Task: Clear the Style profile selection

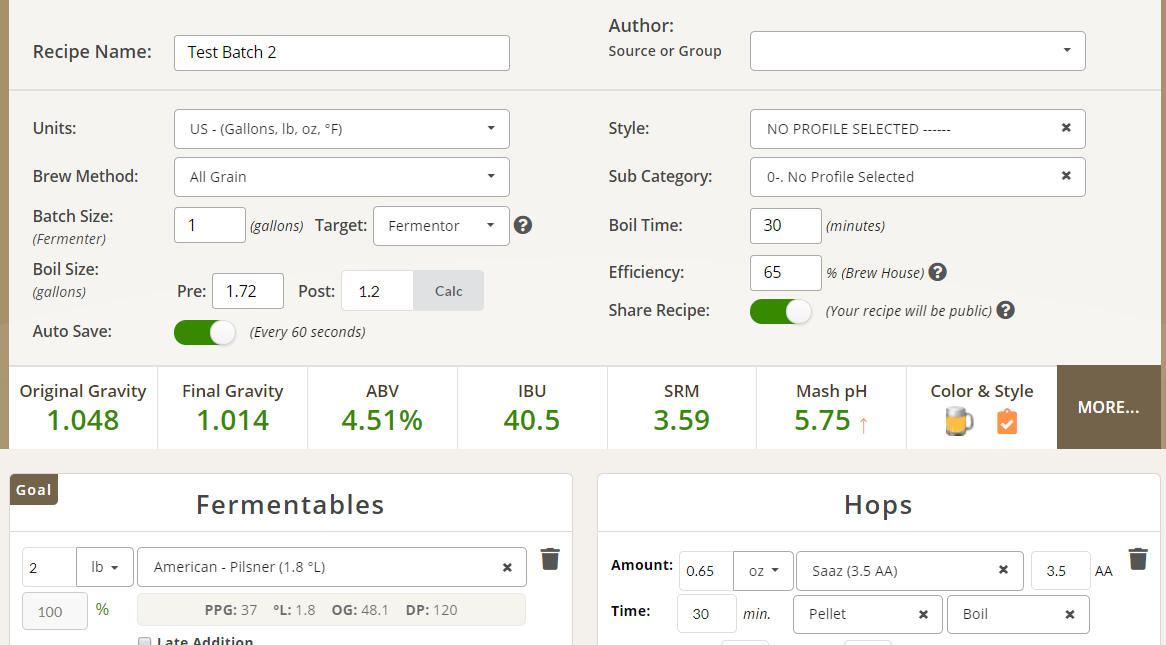Action: click(1066, 128)
